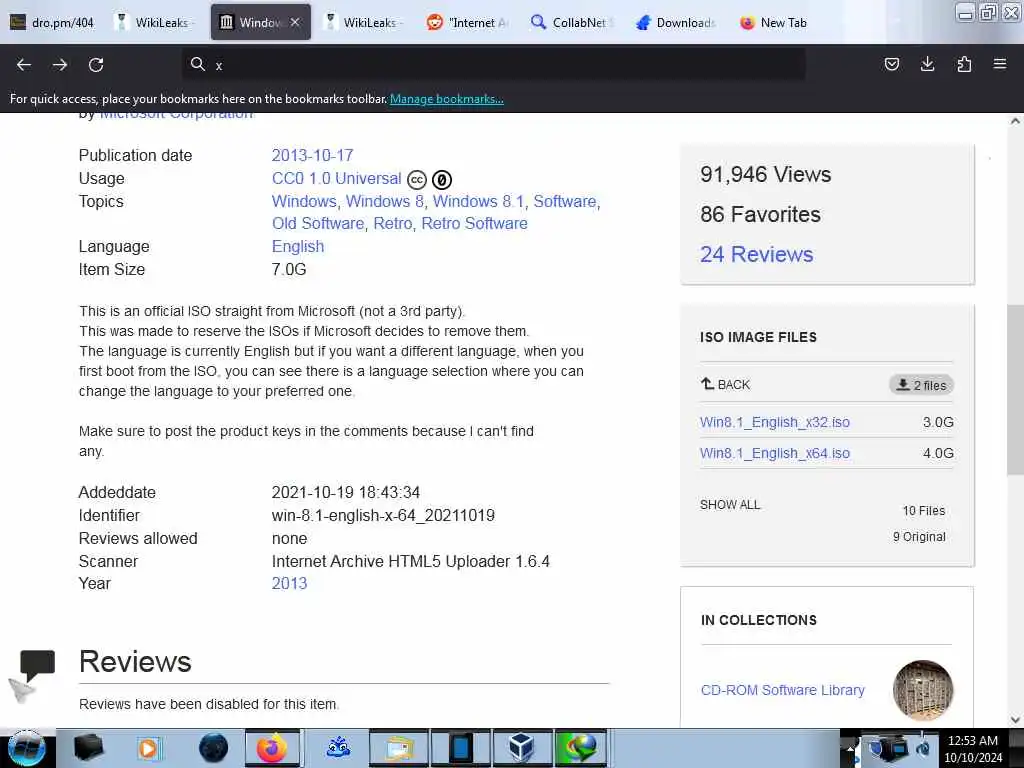The width and height of the screenshot is (1024, 768).
Task: Open the Old Software topic link
Action: click(x=318, y=223)
